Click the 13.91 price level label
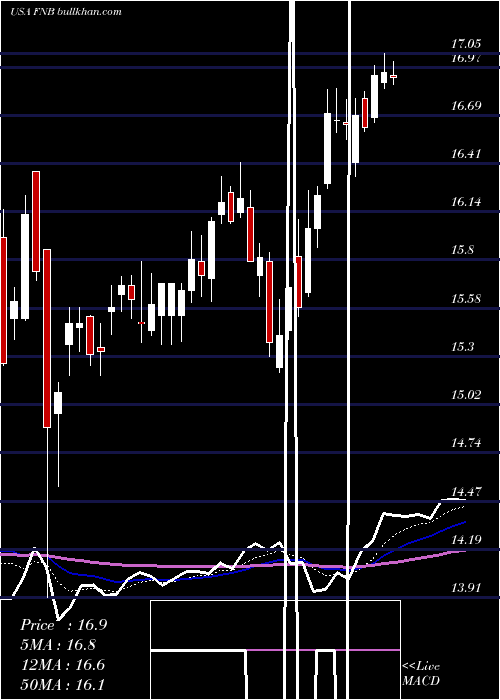This screenshot has height=700, width=500. 466,588
